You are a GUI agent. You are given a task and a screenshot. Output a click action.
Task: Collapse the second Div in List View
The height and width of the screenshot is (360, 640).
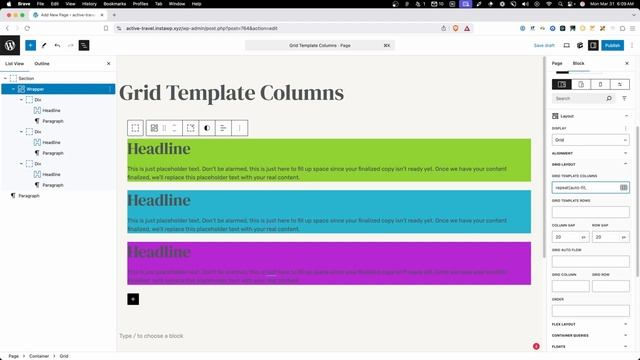click(21, 131)
